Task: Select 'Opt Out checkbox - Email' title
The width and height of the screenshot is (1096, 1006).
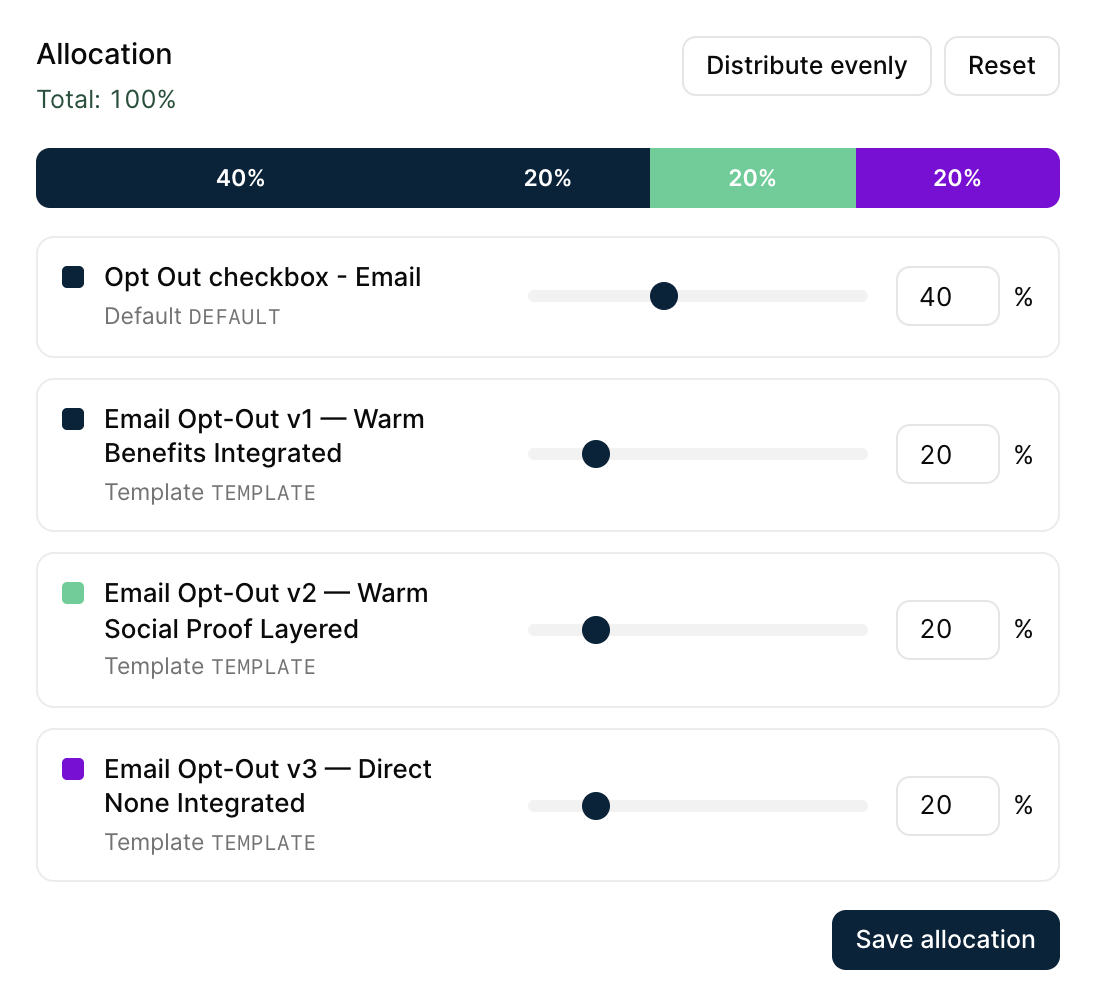Action: tap(263, 278)
